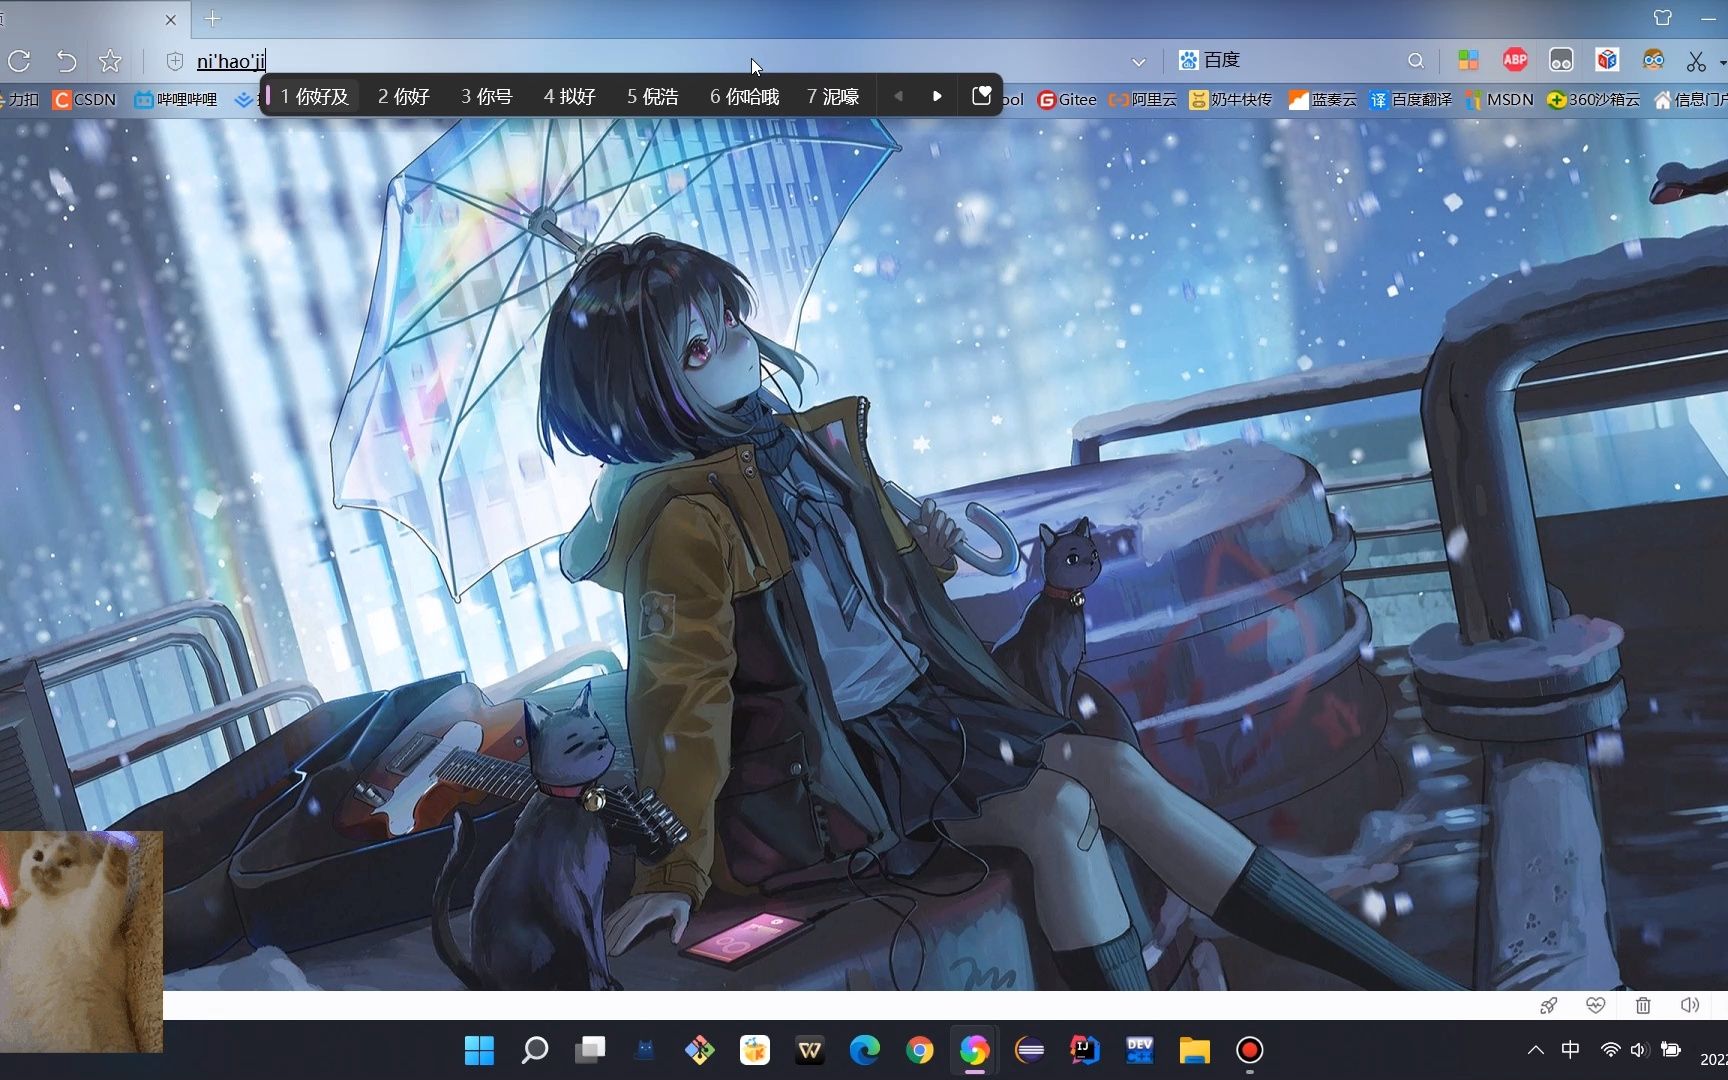
Task: Go to next IME candidate page
Action: point(937,96)
